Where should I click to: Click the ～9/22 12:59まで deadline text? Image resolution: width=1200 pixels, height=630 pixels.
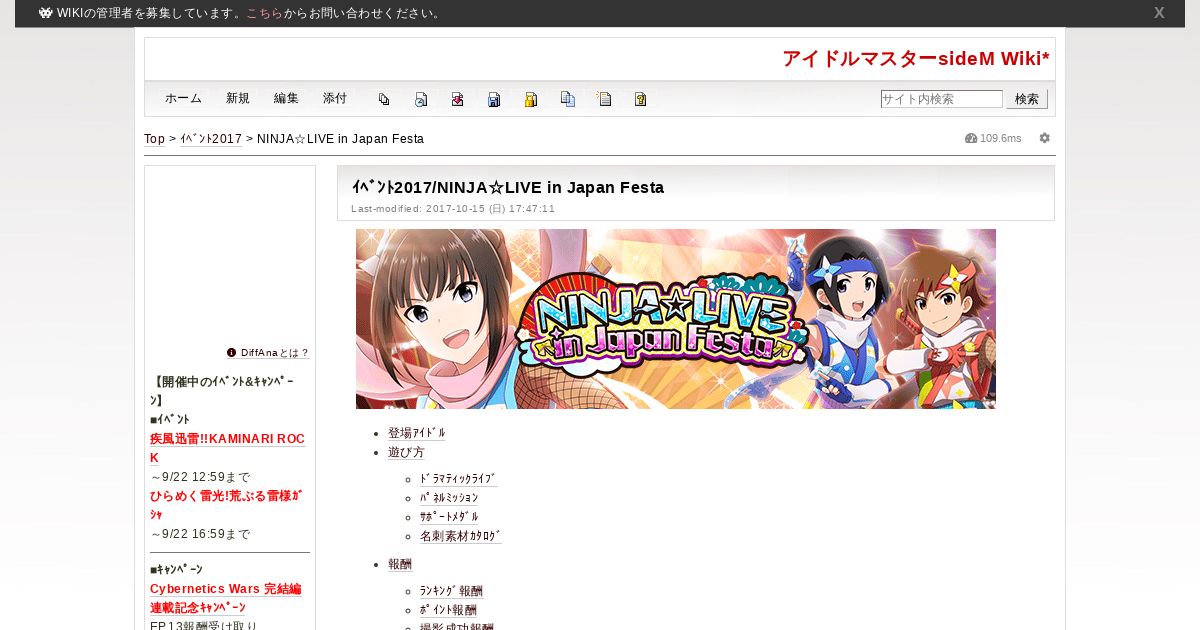200,477
